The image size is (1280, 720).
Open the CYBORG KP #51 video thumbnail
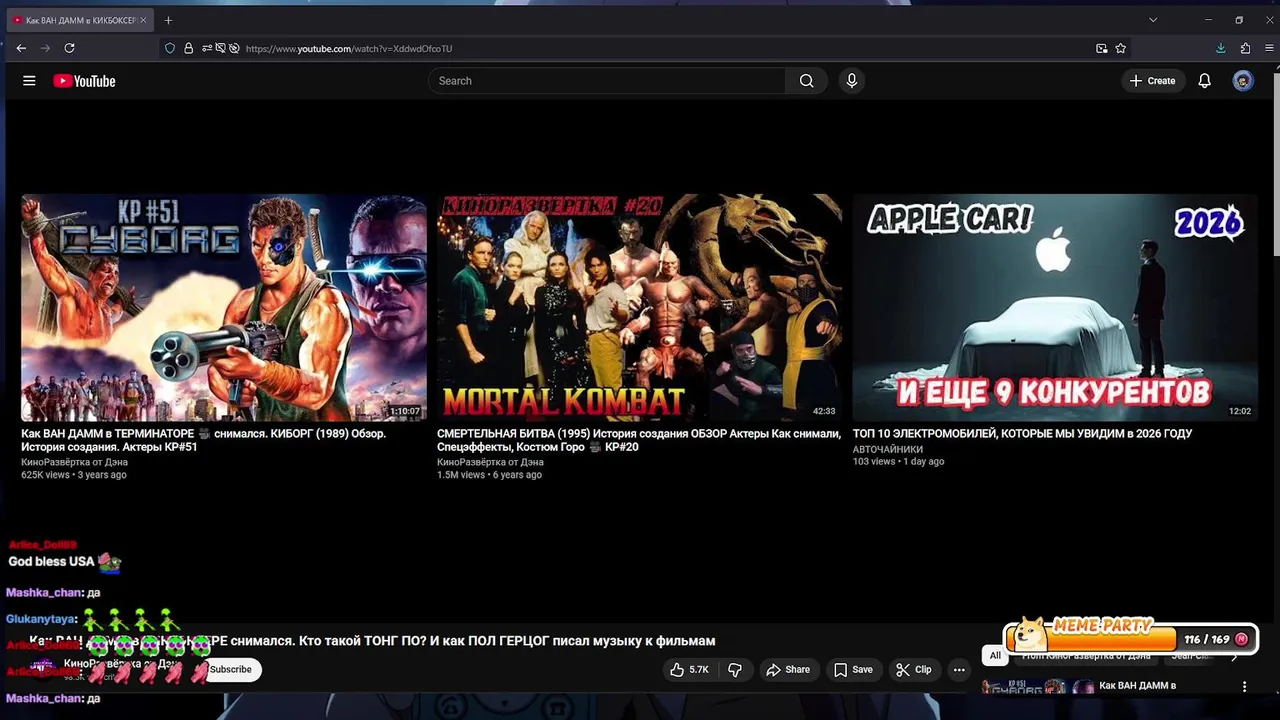224,307
